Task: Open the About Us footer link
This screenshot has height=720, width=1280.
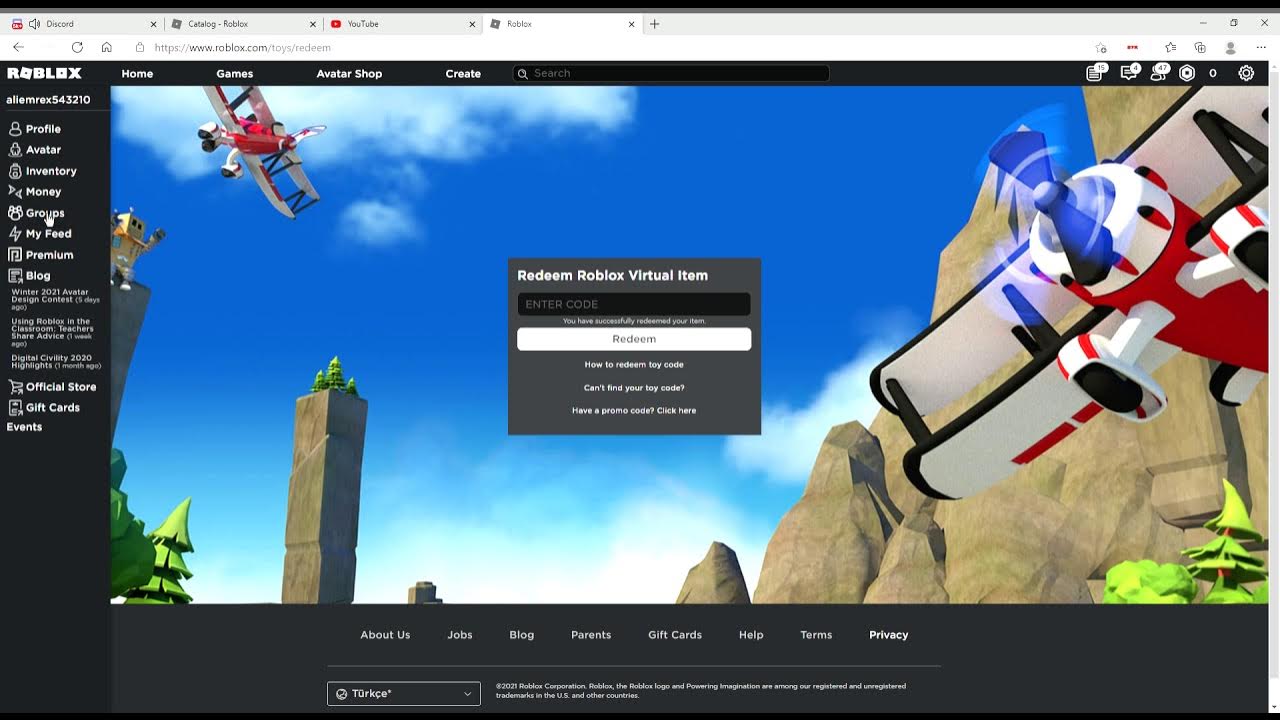Action: (385, 635)
